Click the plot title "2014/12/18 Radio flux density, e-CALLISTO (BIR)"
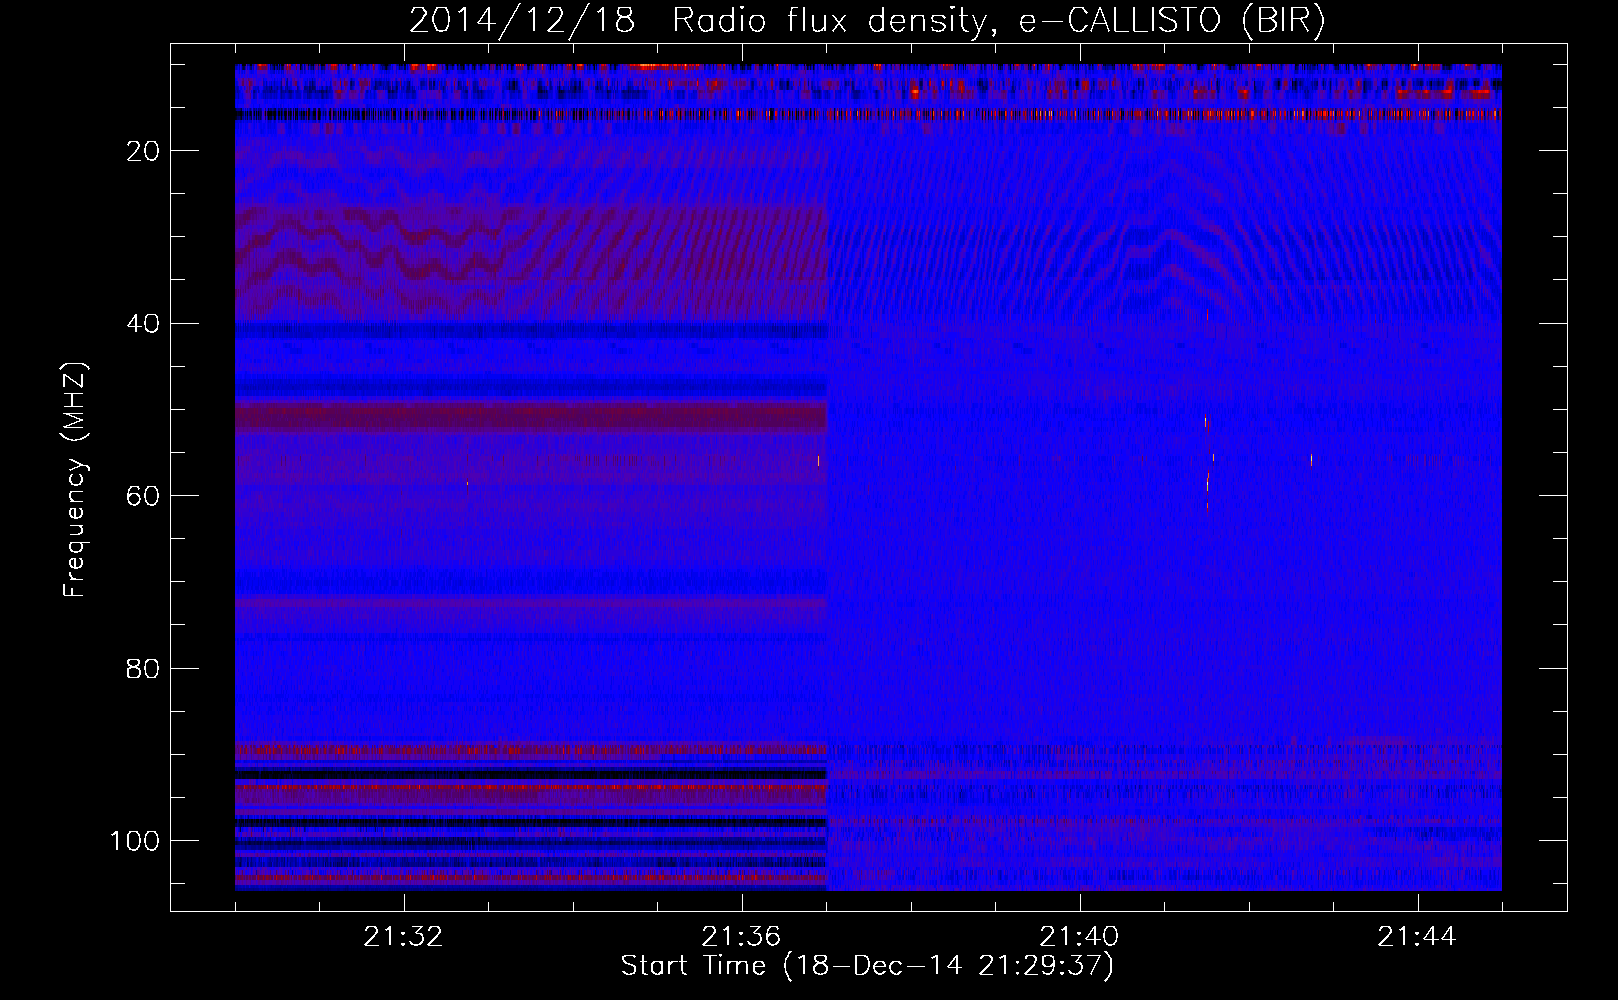The height and width of the screenshot is (1000, 1618). click(867, 21)
